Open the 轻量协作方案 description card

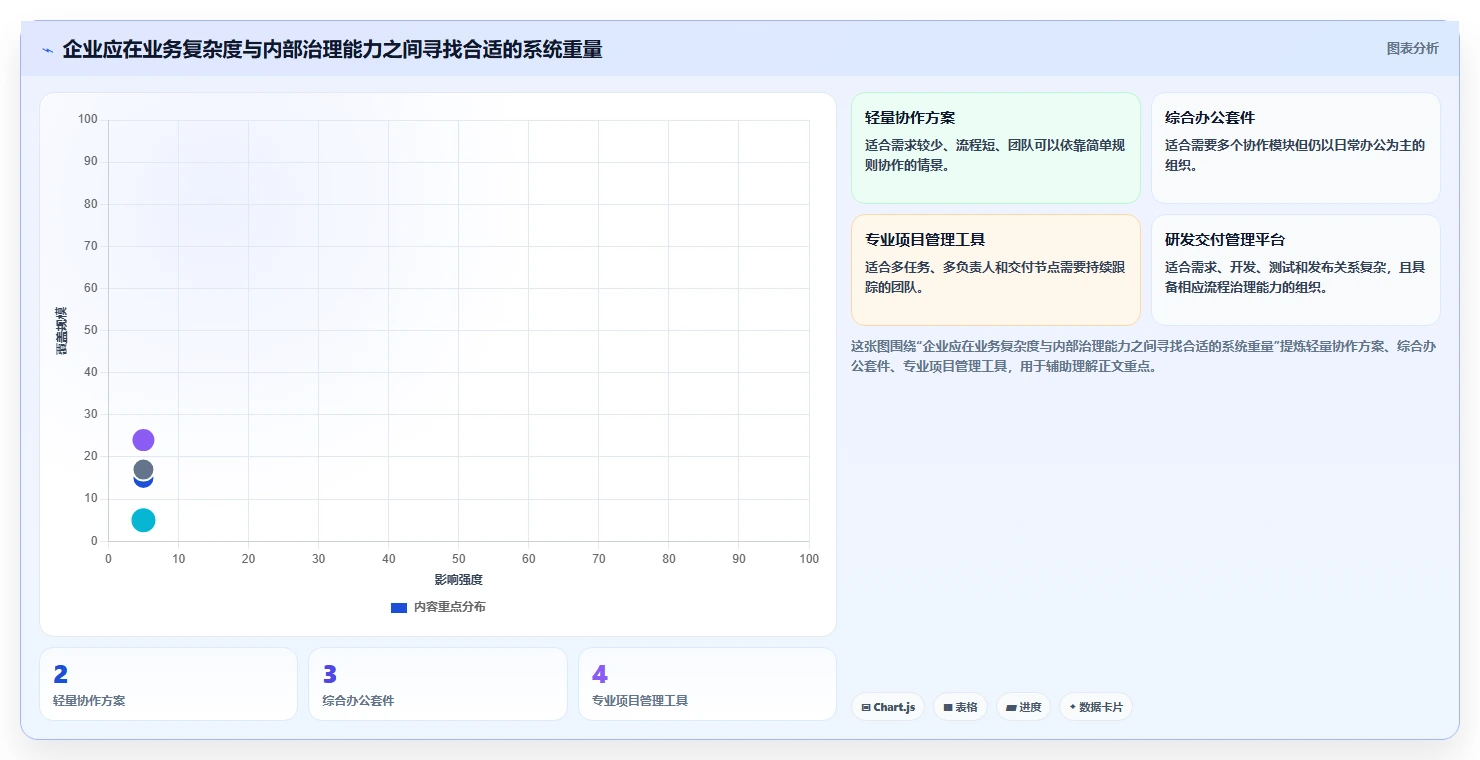pos(995,148)
